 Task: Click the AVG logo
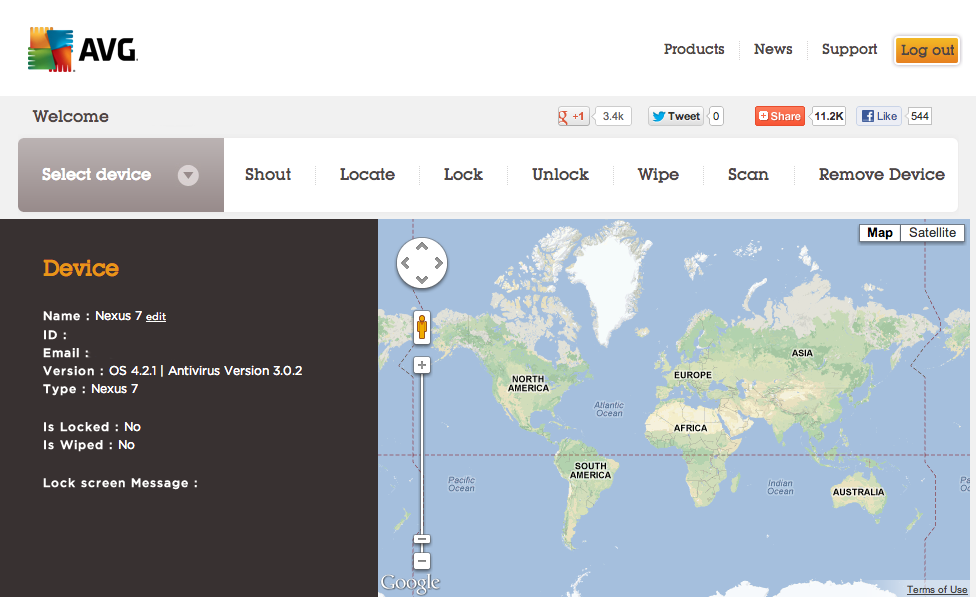(x=82, y=49)
